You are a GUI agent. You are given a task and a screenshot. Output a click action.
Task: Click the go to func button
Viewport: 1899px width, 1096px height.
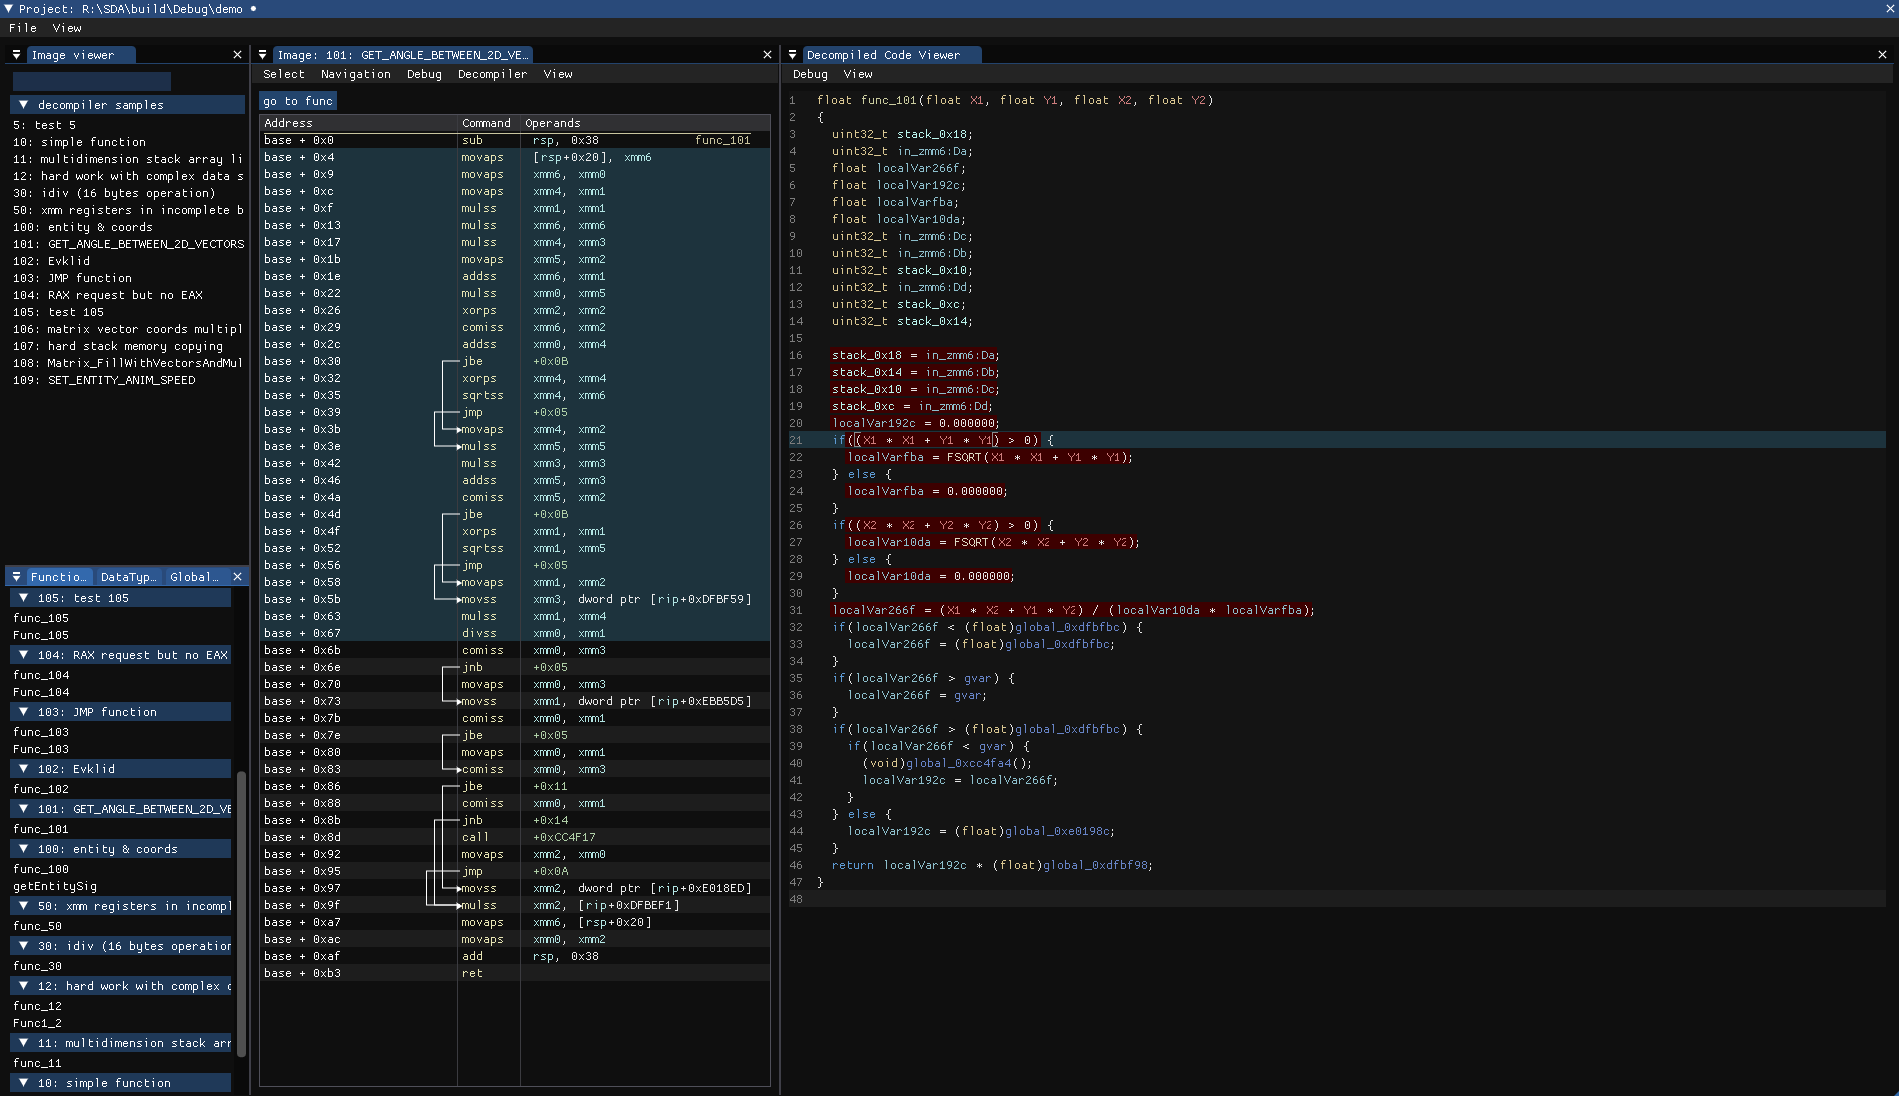pos(298,101)
